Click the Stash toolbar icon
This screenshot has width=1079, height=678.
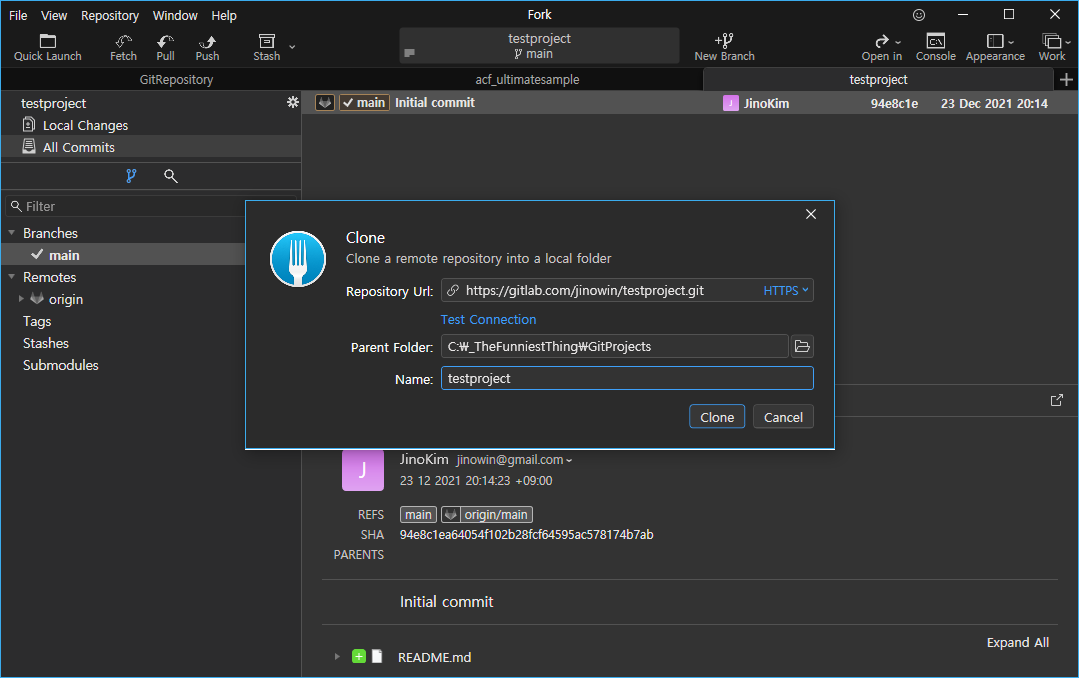(266, 47)
